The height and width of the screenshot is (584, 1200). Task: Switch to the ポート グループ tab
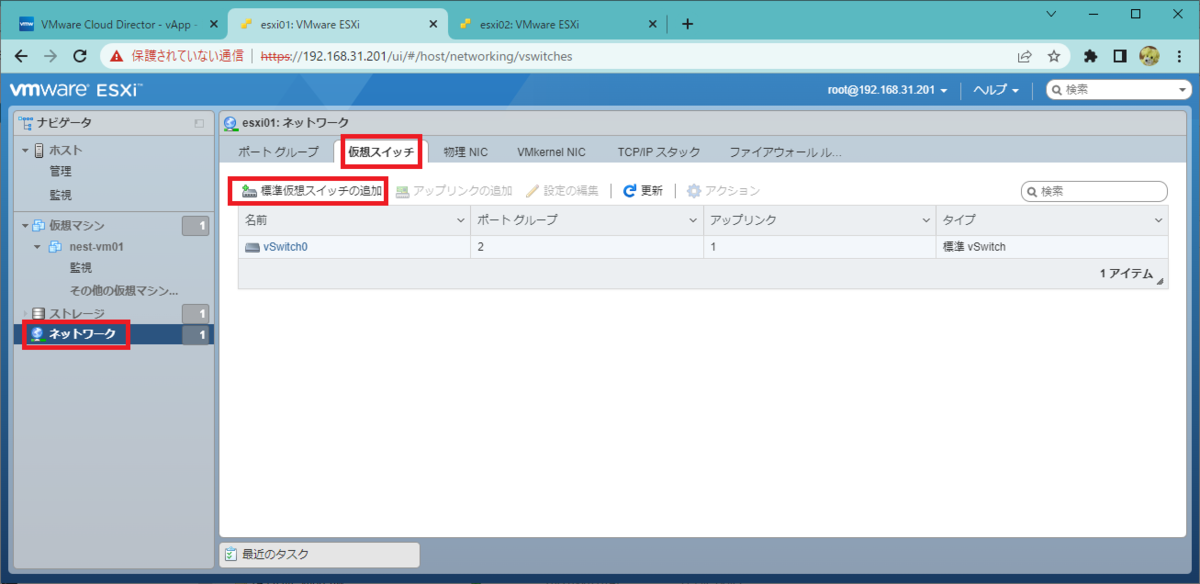tap(278, 152)
